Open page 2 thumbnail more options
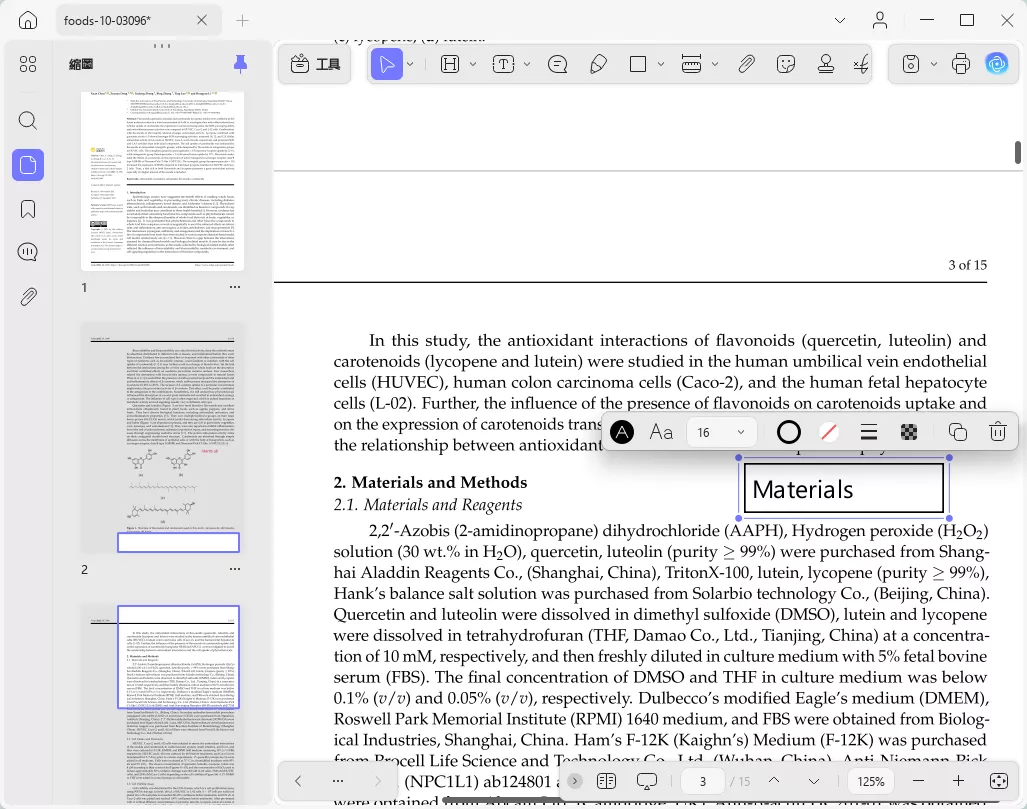The width and height of the screenshot is (1027, 809). pyautogui.click(x=235, y=569)
